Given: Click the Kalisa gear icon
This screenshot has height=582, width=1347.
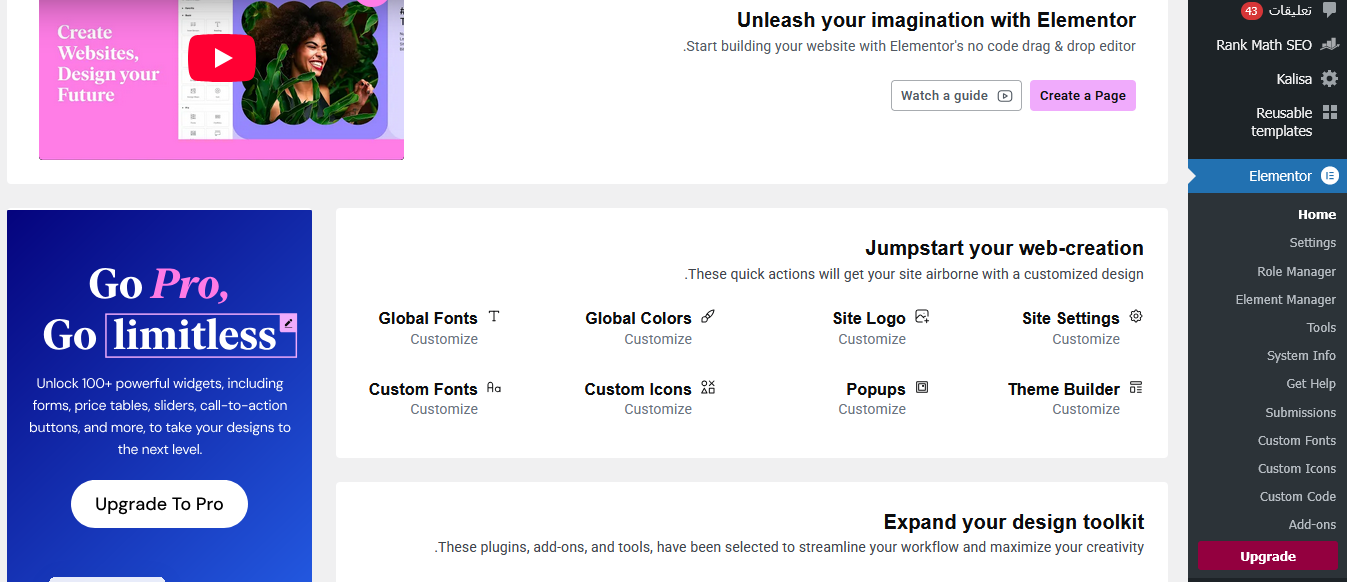Looking at the screenshot, I should (x=1329, y=78).
